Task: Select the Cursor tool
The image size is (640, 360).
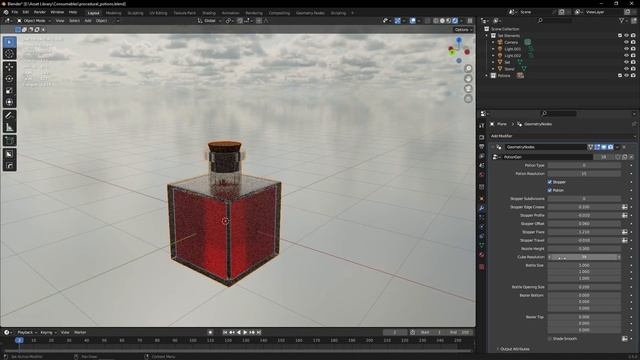Action: 9,53
